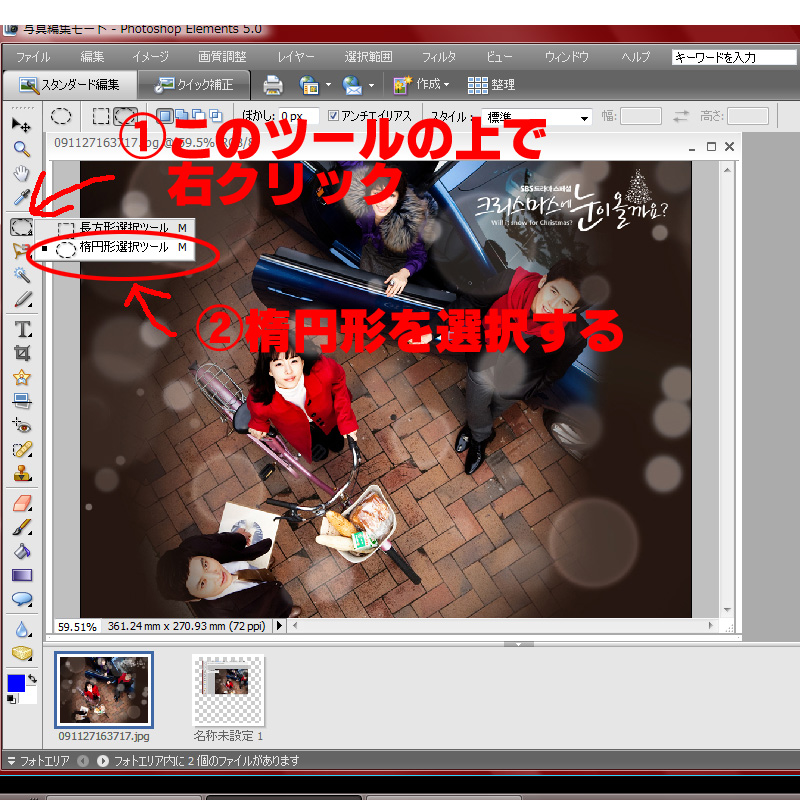Open the status bar info popup arrow
Screen dimensions: 800x800
coord(279,626)
